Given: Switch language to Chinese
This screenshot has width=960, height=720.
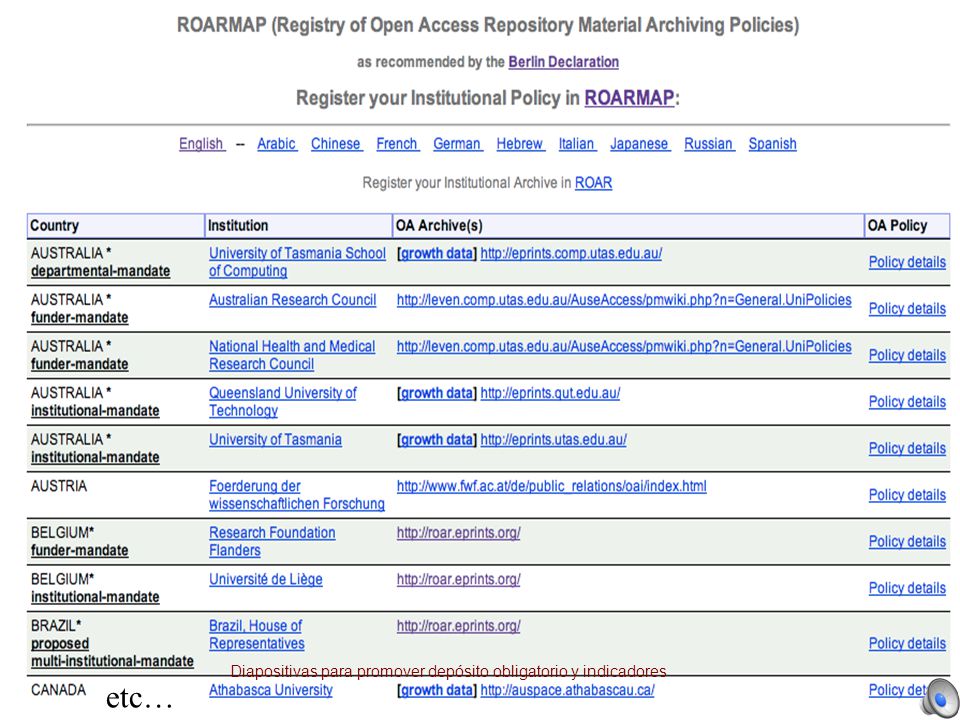Looking at the screenshot, I should (x=336, y=144).
